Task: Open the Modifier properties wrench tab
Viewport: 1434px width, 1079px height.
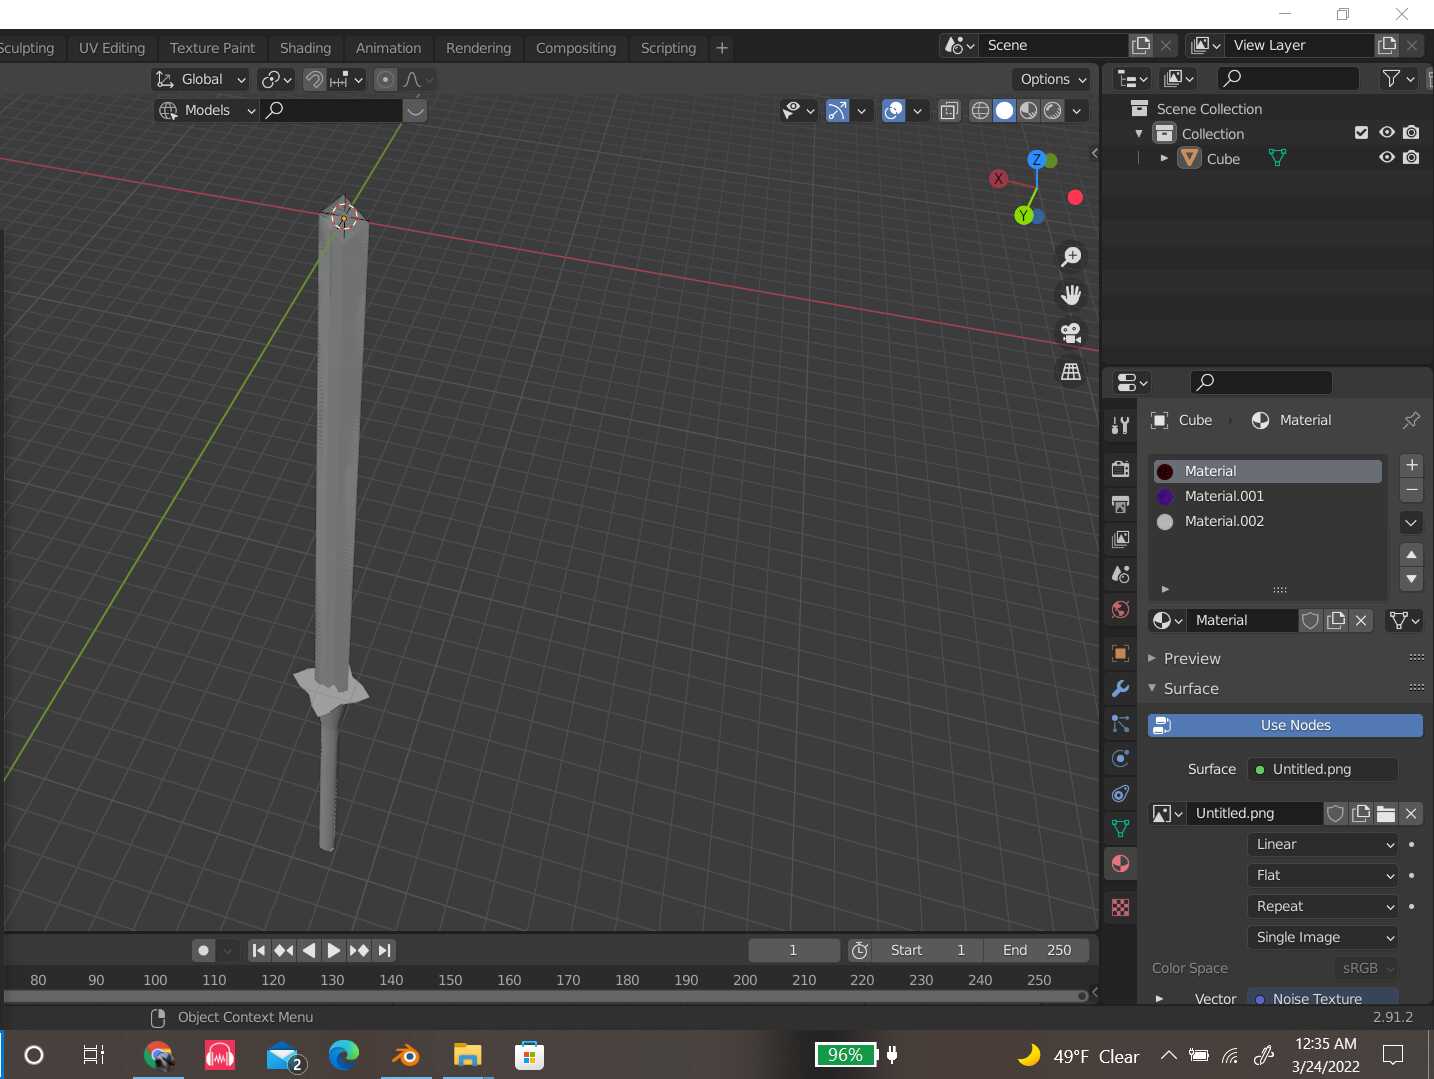Action: click(x=1120, y=689)
